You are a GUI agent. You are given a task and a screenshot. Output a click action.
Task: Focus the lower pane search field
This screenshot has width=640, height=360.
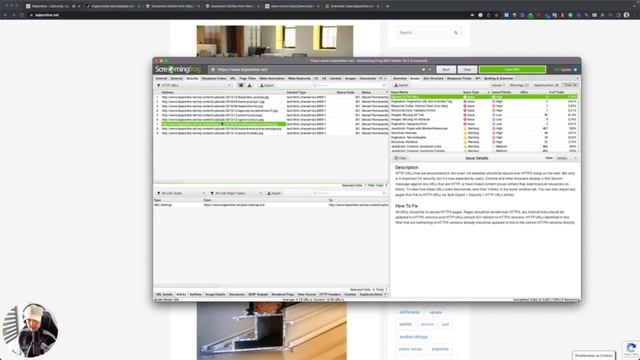pyautogui.click(x=349, y=193)
